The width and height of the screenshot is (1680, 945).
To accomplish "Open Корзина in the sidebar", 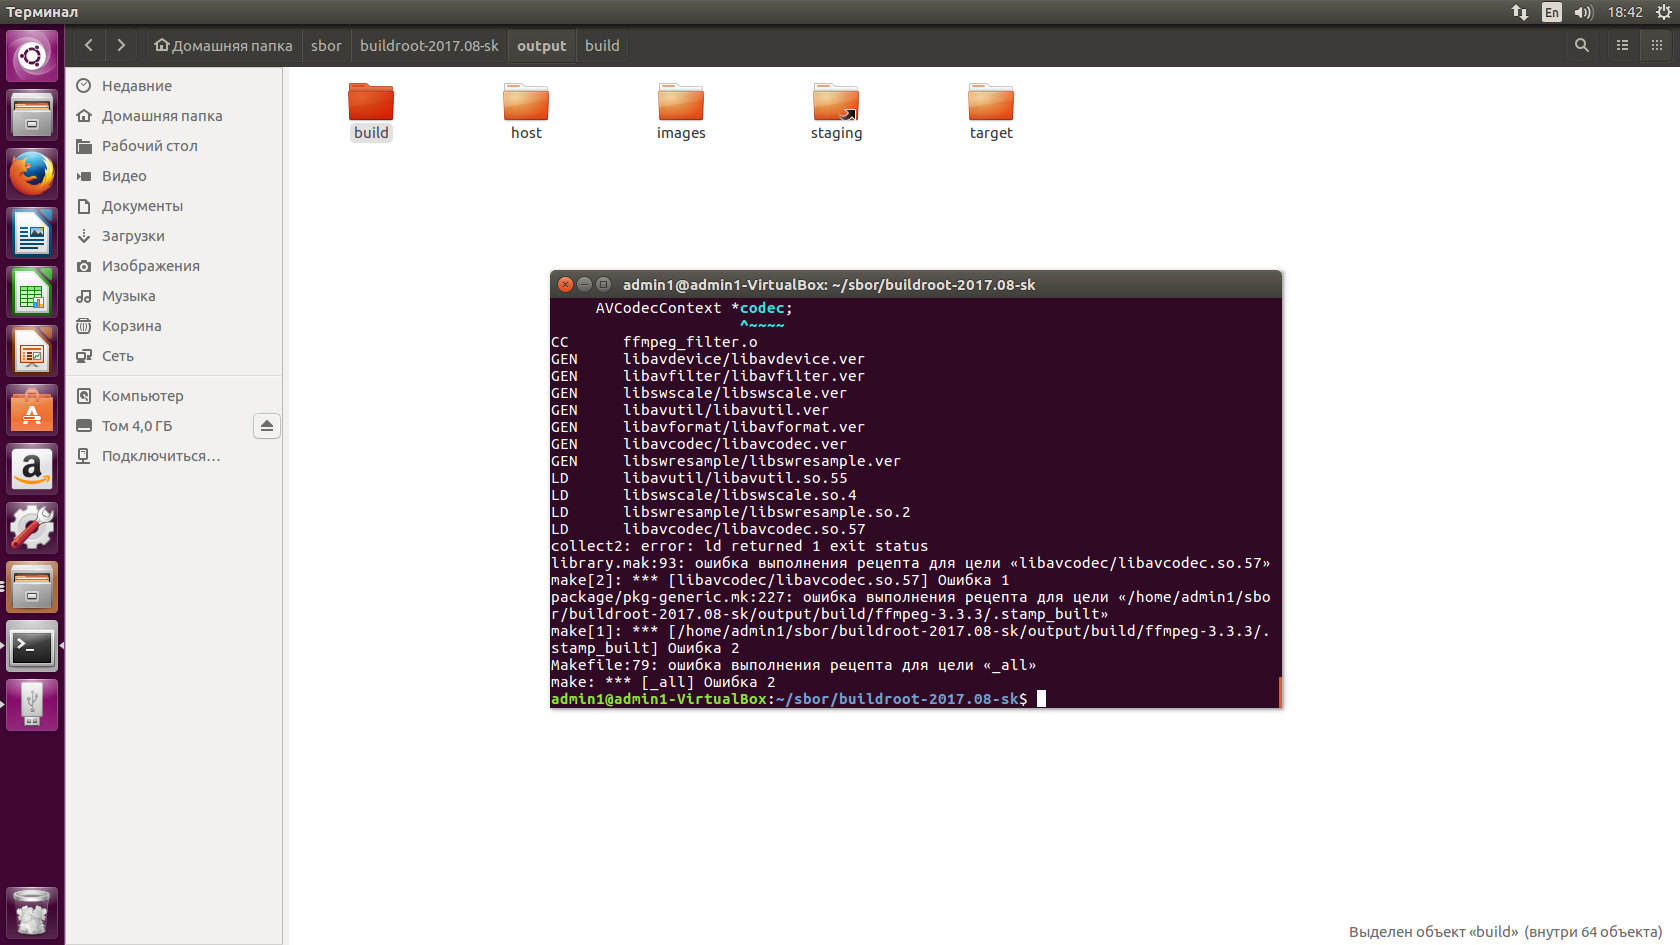I will click(x=131, y=326).
